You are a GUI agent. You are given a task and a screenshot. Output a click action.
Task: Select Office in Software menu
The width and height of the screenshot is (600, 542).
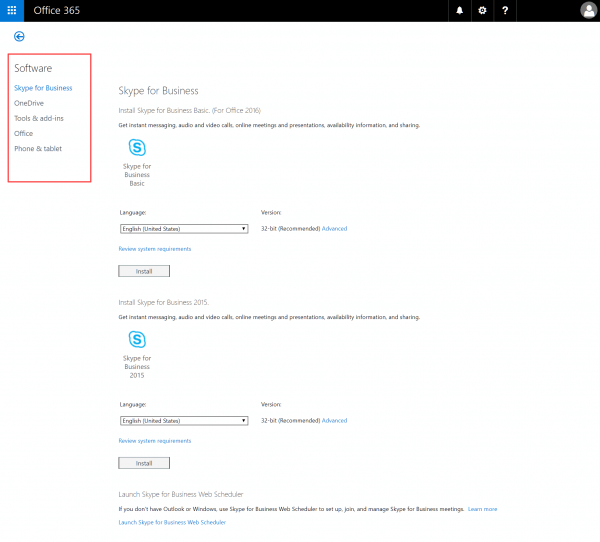(x=24, y=134)
